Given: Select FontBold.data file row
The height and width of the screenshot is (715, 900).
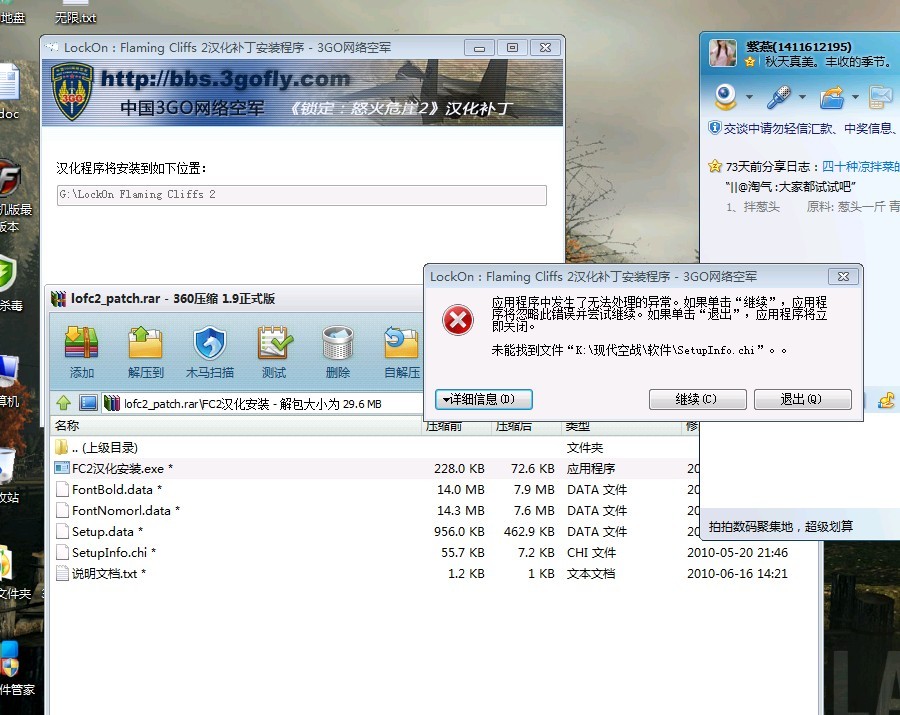Looking at the screenshot, I should [373, 489].
